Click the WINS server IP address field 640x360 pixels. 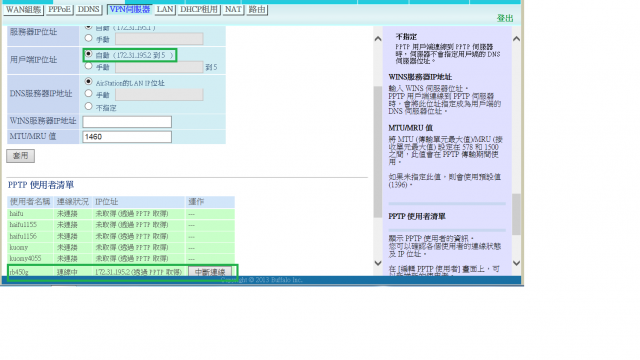point(127,122)
